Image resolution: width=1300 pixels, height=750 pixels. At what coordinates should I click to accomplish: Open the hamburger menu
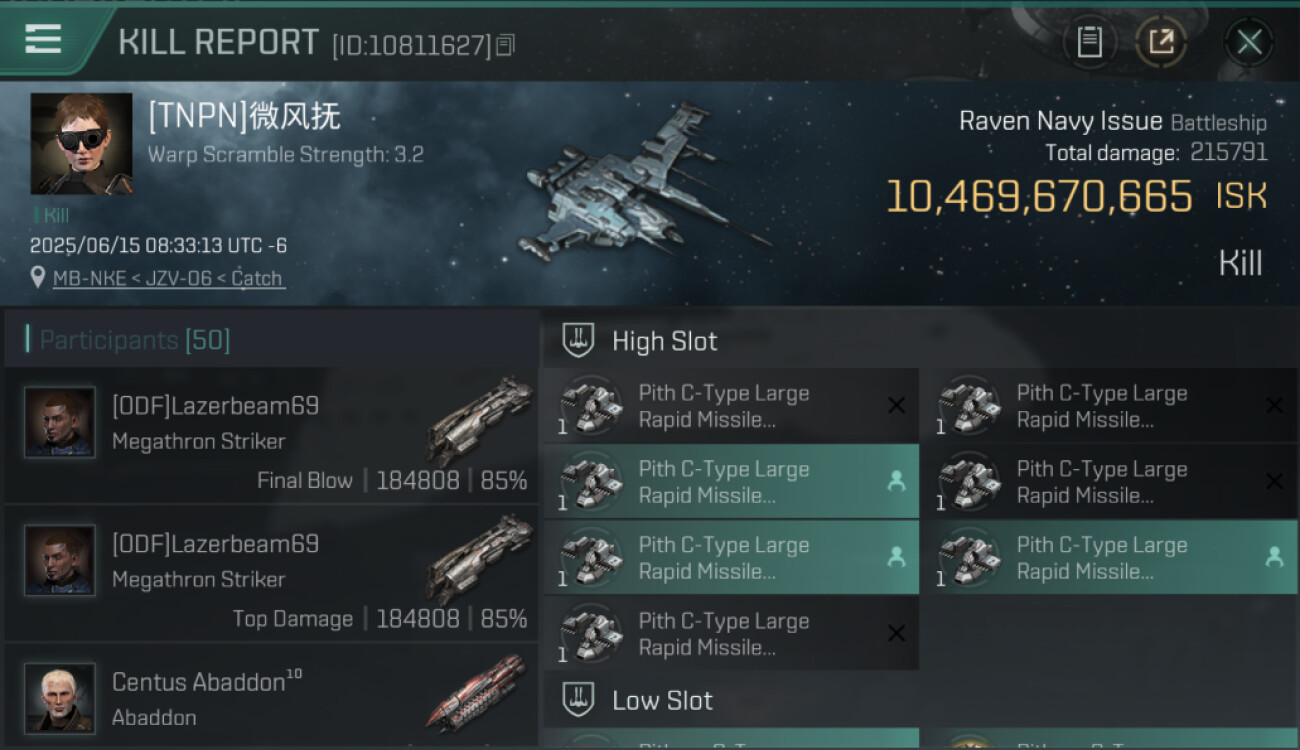point(43,40)
